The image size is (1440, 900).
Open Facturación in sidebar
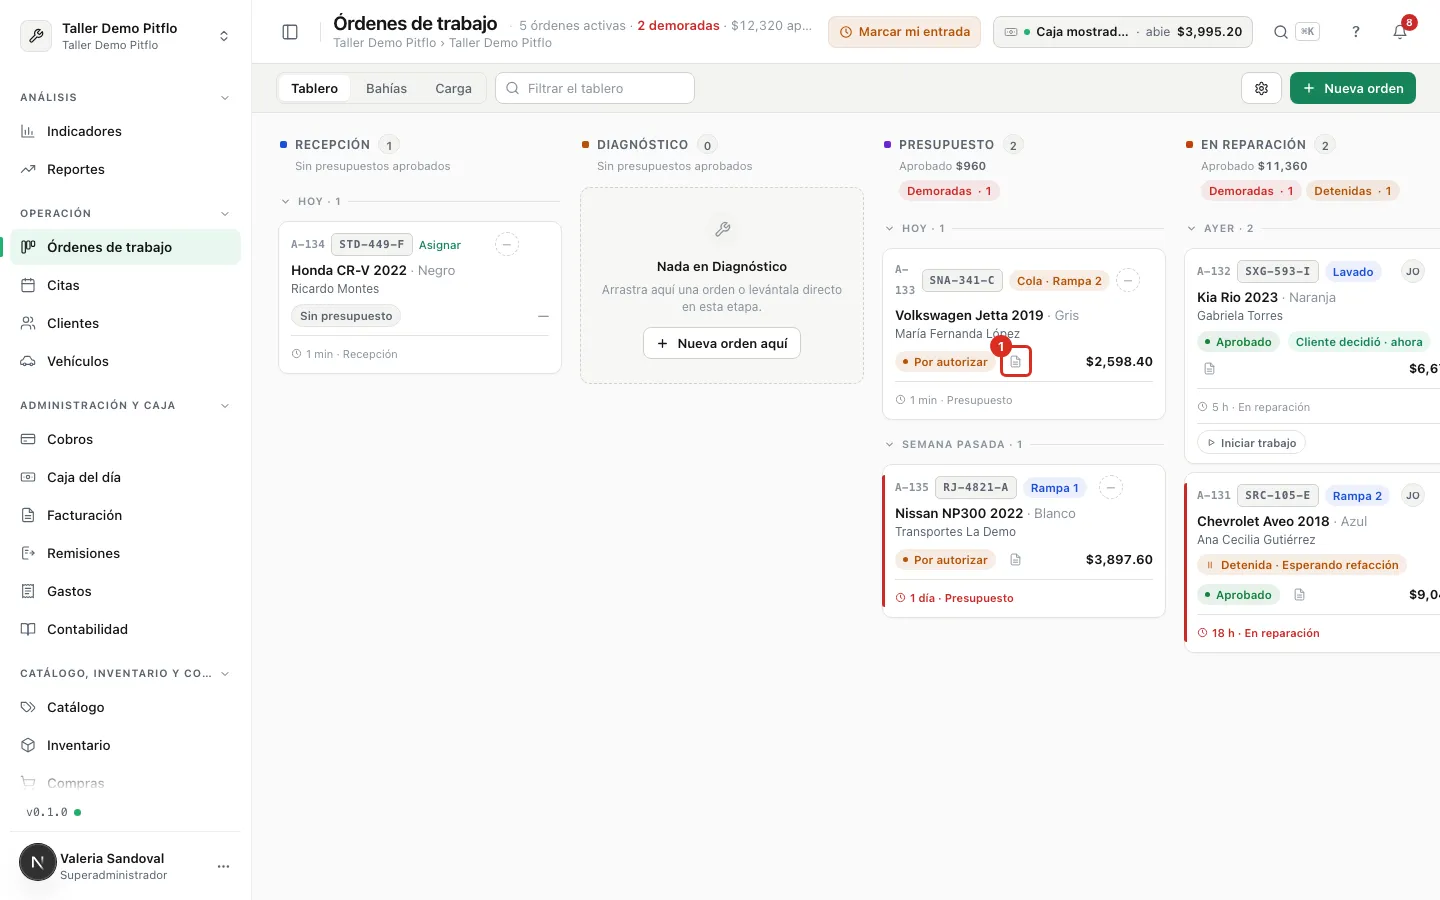[125, 515]
